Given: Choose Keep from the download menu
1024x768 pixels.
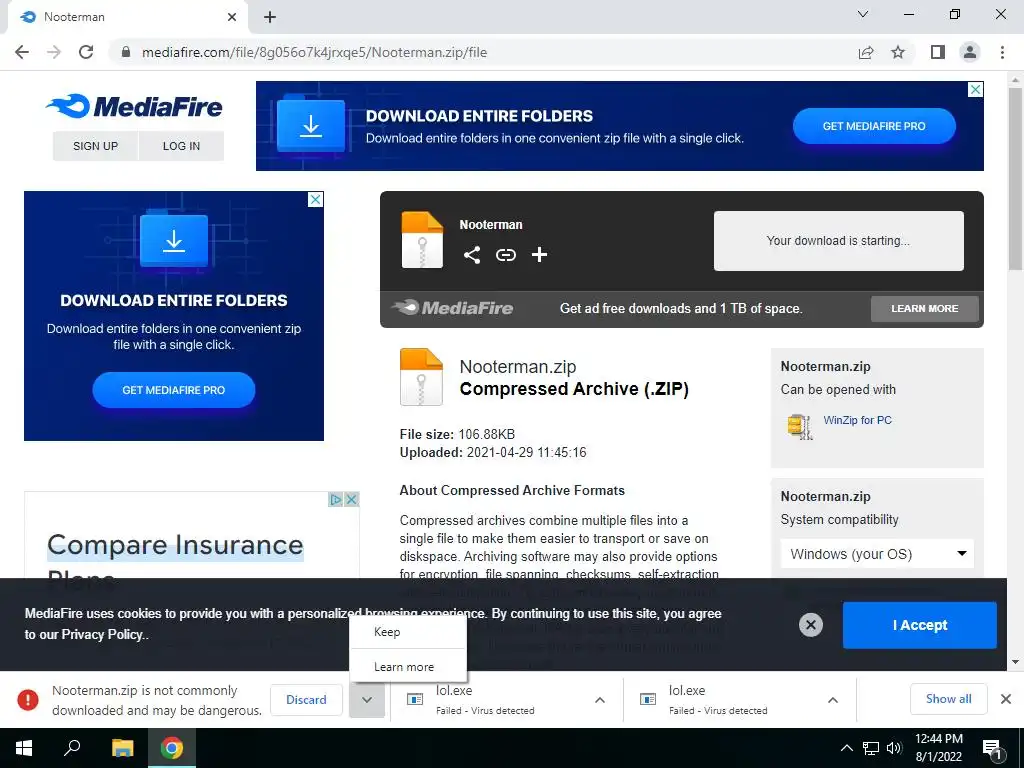Looking at the screenshot, I should tap(408, 632).
